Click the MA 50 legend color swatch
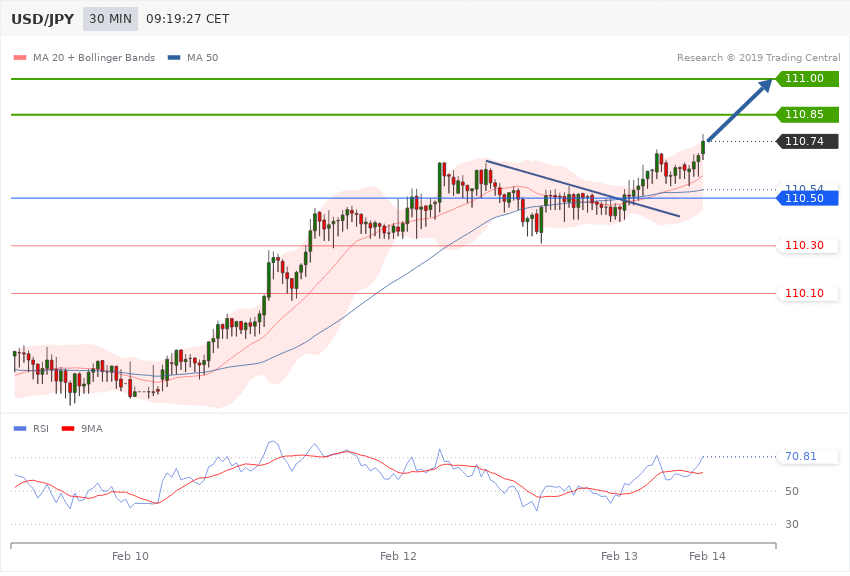 point(174,57)
